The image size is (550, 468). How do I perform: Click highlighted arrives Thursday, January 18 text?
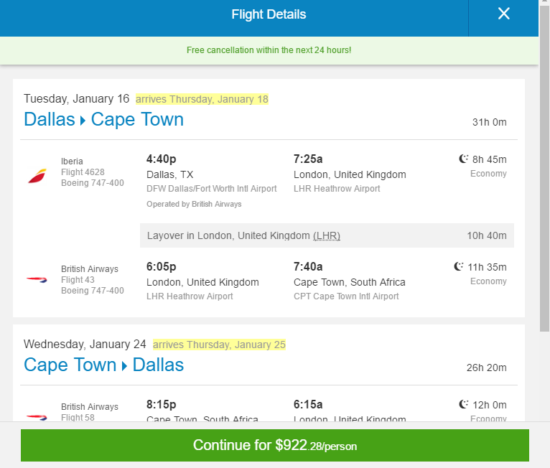pyautogui.click(x=202, y=99)
